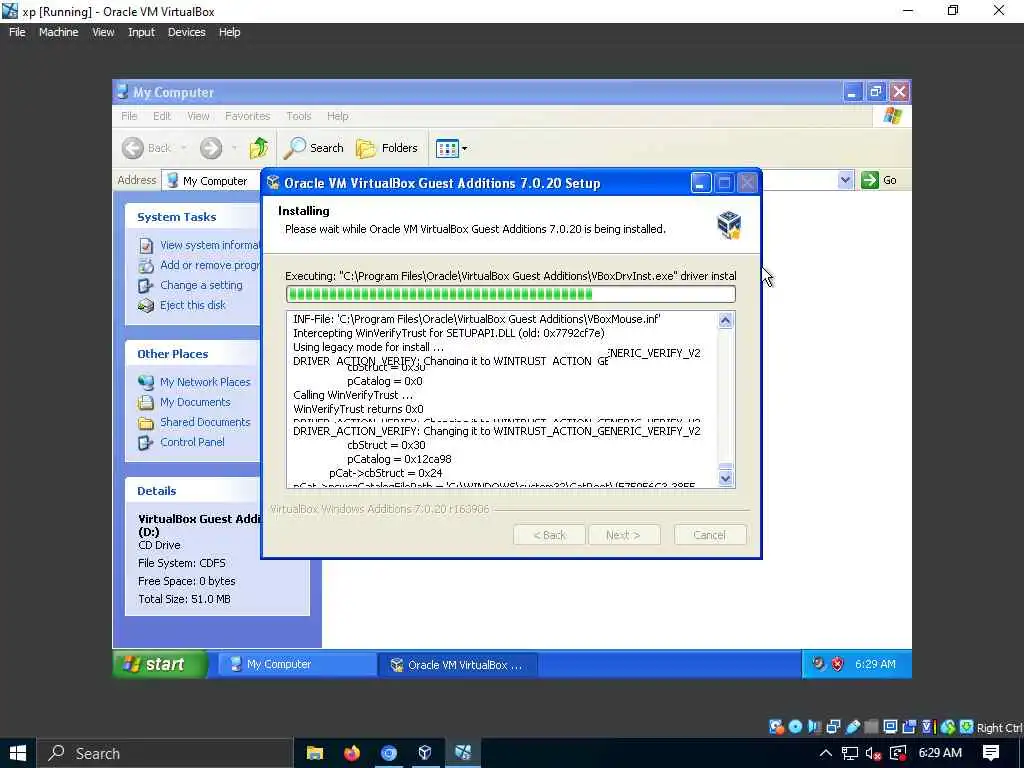Open the host notification center icon

[991, 753]
